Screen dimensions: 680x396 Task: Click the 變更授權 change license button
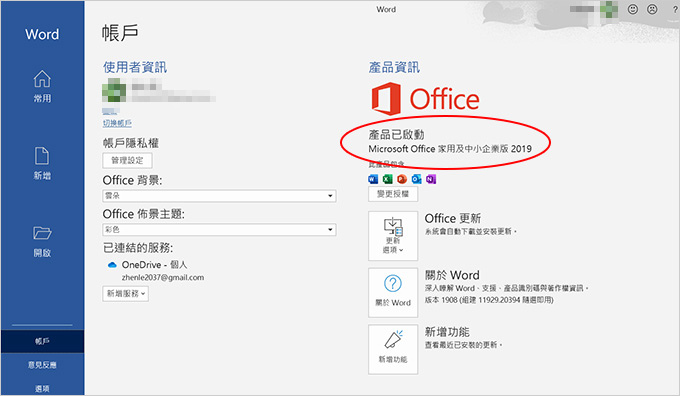pyautogui.click(x=393, y=194)
